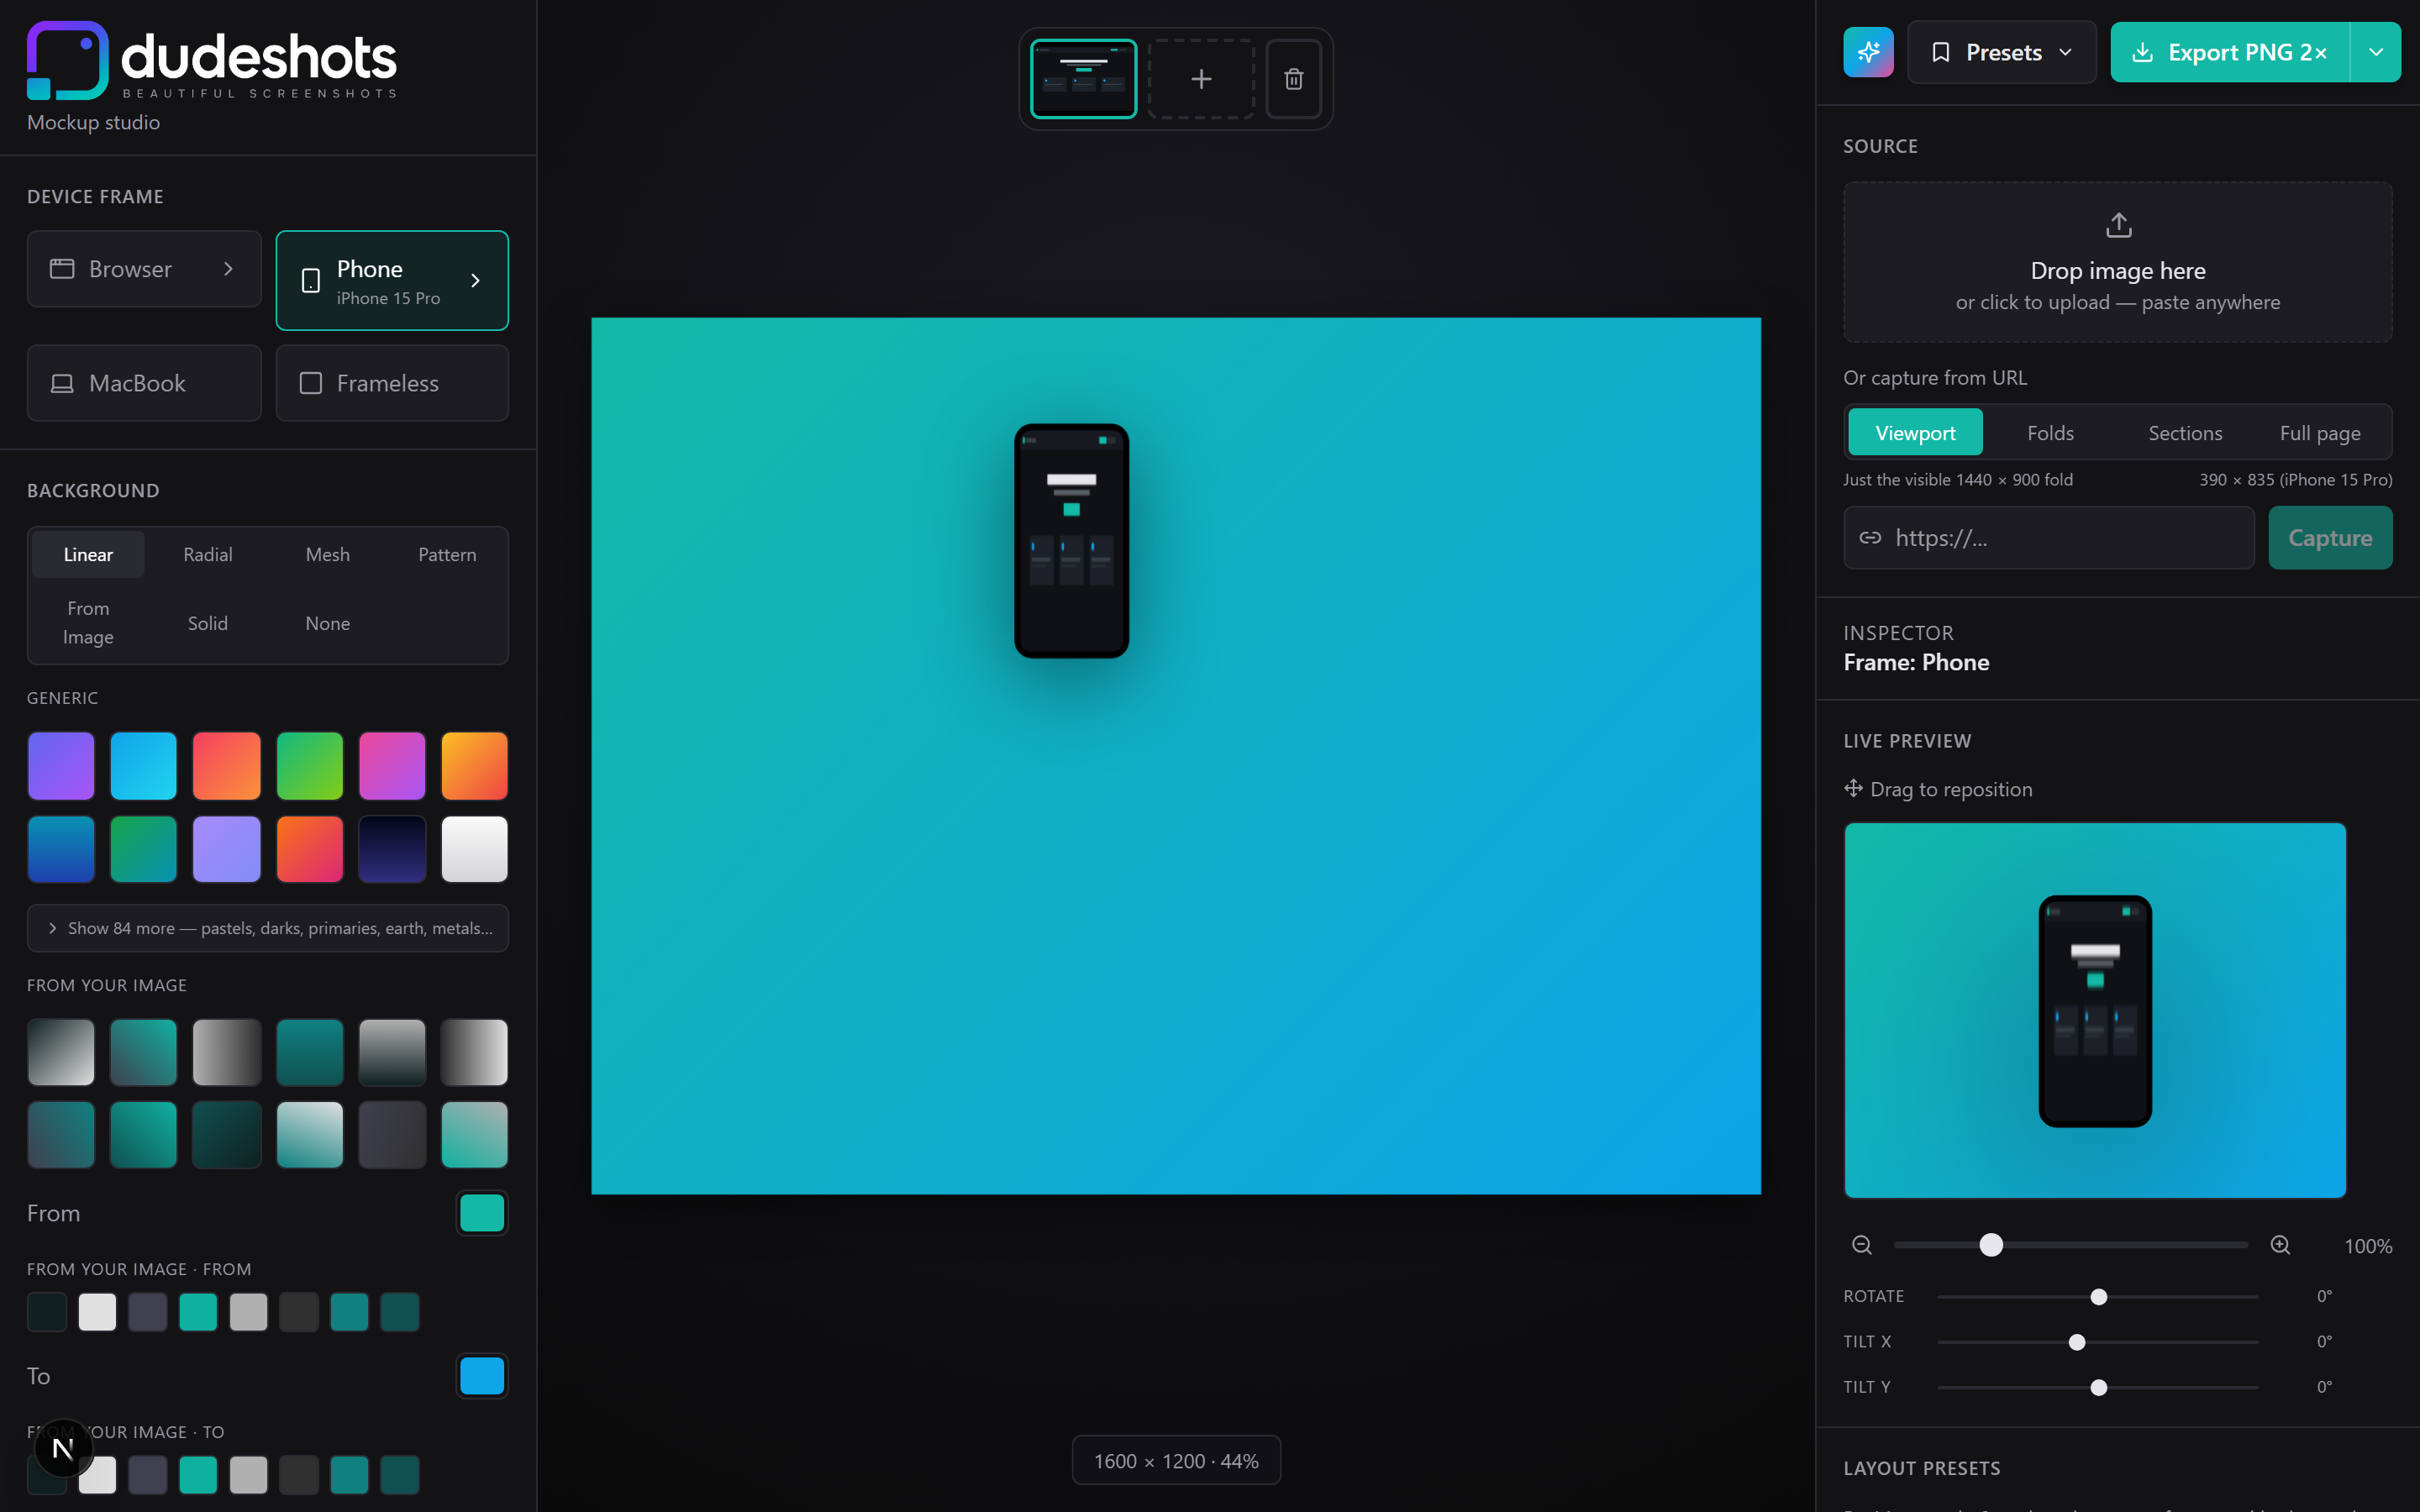
Task: Pick the cyan blue generic gradient swatch
Action: tap(144, 766)
